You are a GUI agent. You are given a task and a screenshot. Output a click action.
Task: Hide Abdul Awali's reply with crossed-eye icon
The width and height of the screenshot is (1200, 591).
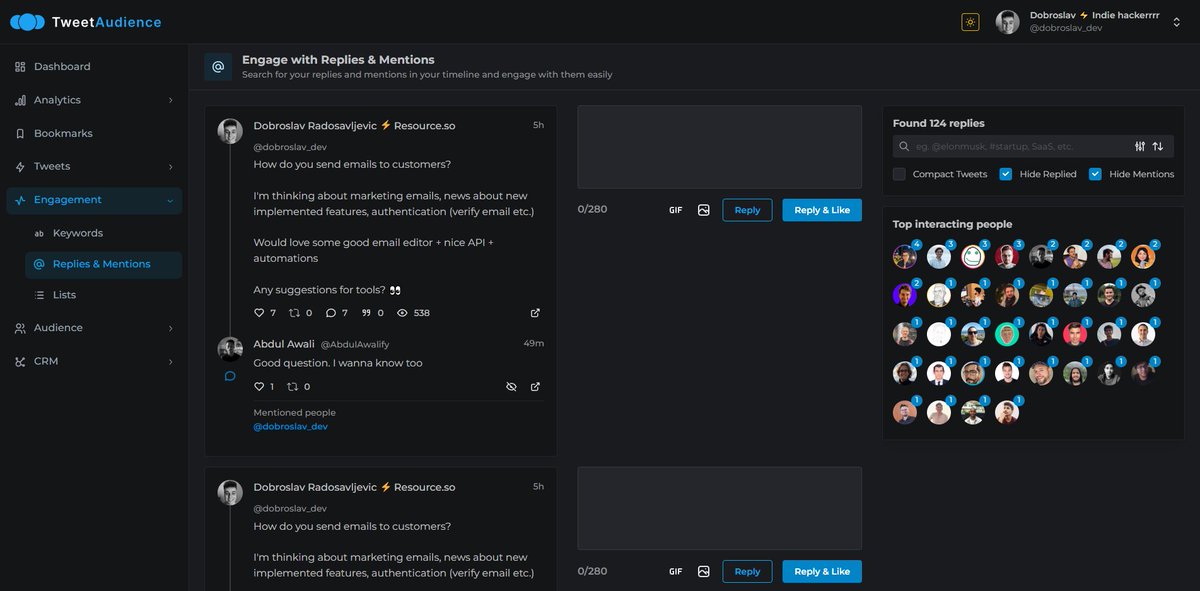tap(511, 386)
